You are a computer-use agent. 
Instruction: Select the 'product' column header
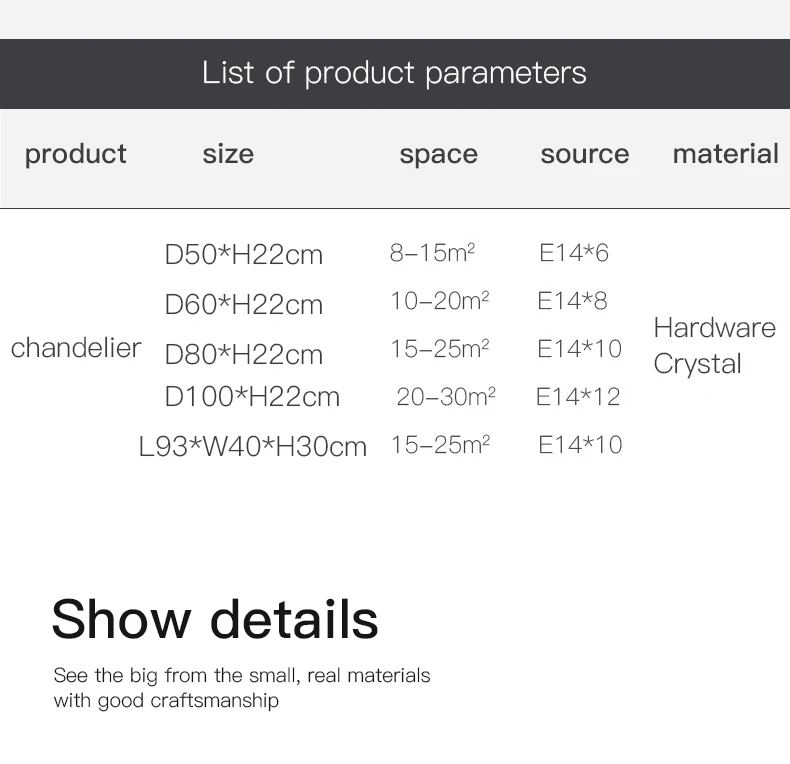point(75,154)
